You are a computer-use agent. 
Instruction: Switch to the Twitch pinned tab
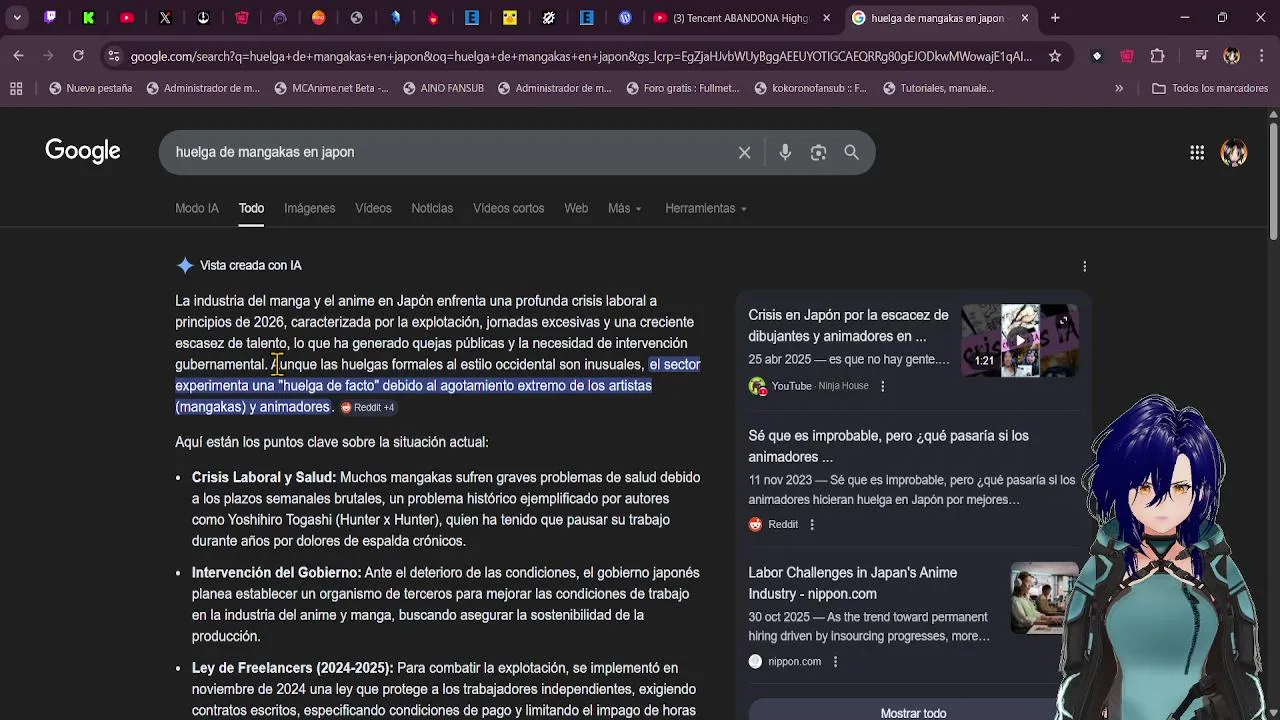coord(50,17)
